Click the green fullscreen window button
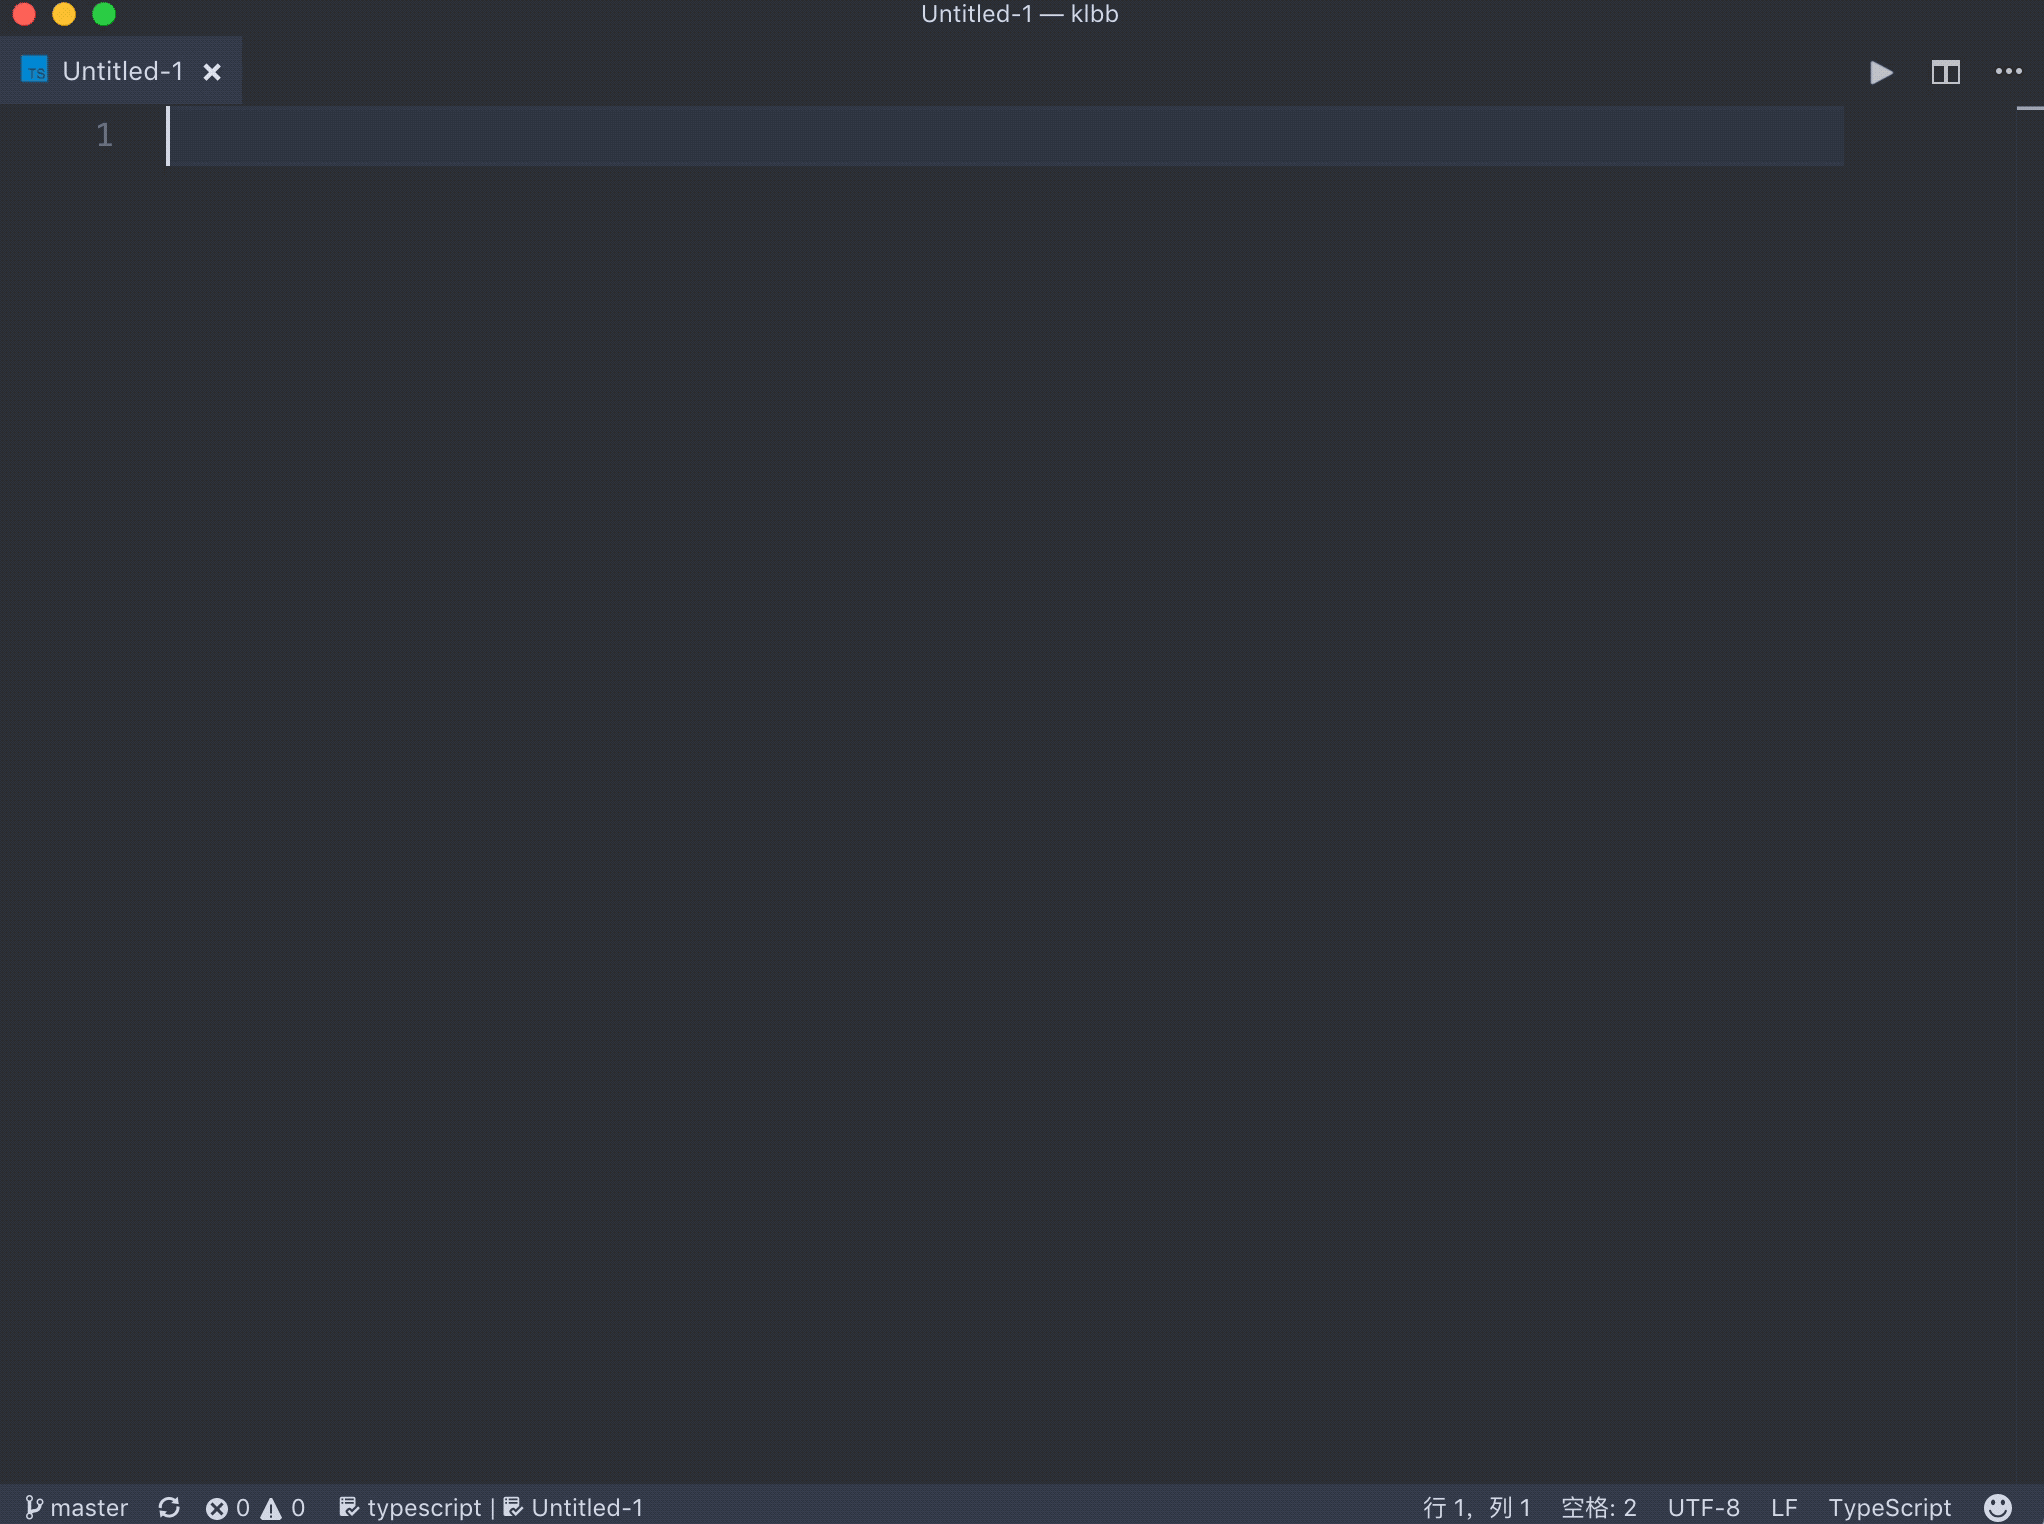The height and width of the screenshot is (1524, 2044). (104, 14)
